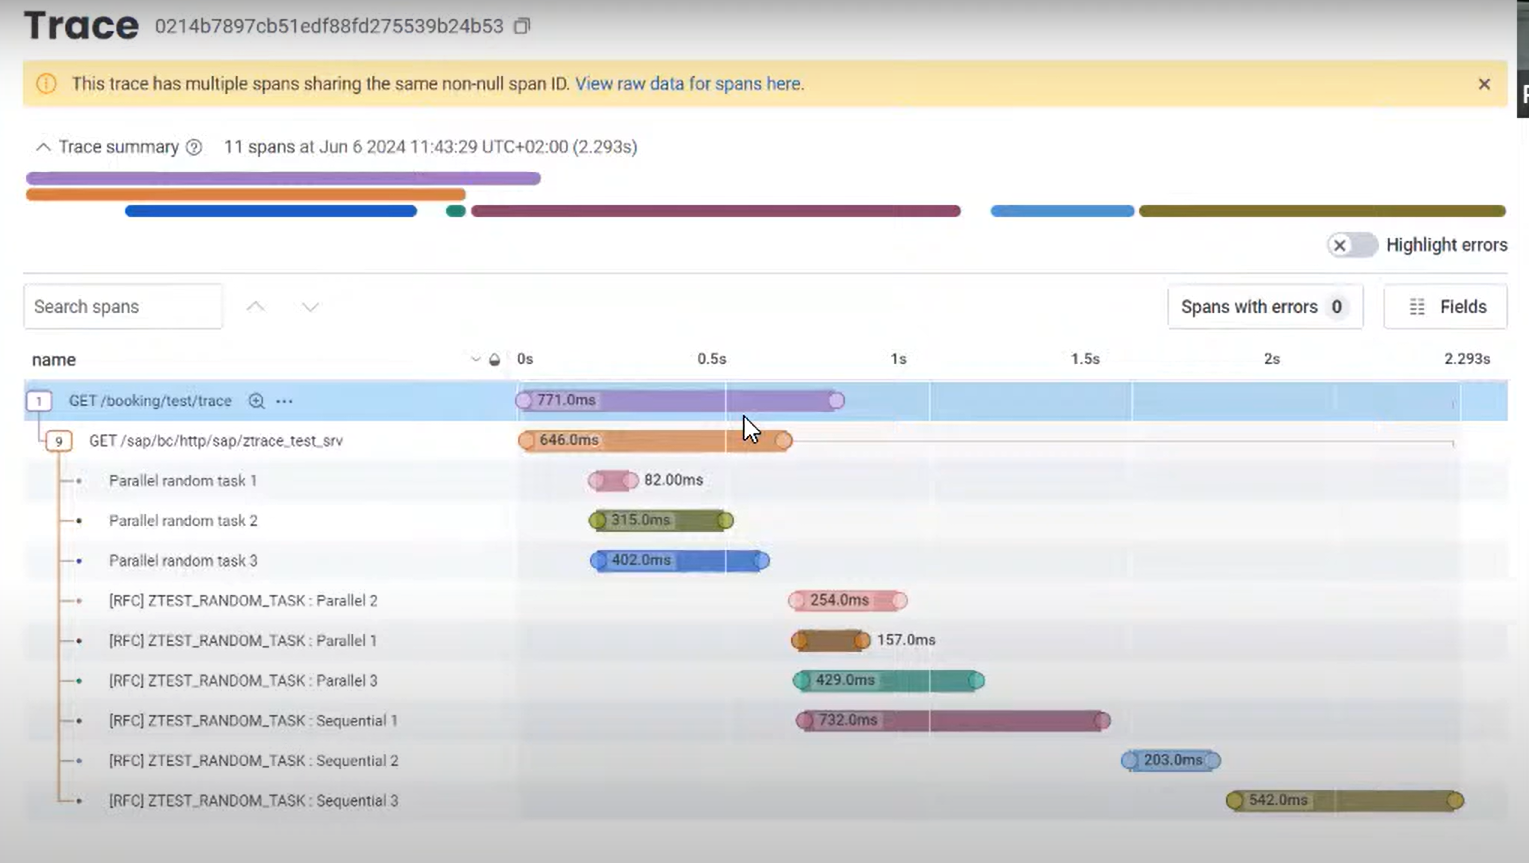Open the Fields button
The width and height of the screenshot is (1529, 863).
pos(1445,307)
